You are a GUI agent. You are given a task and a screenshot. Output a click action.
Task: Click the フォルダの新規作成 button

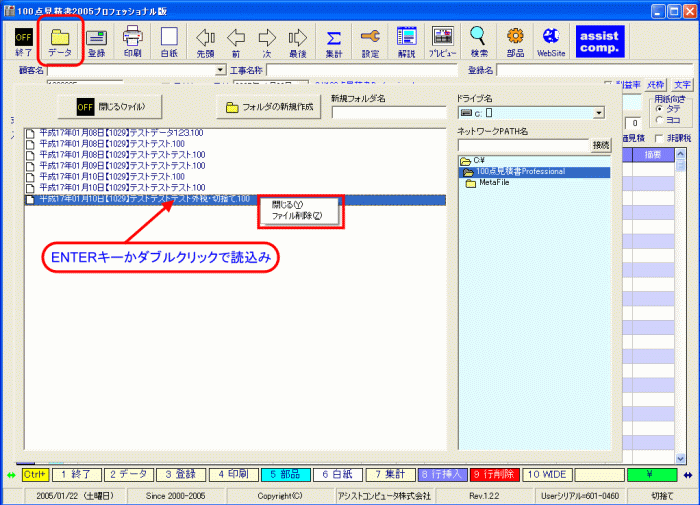tap(268, 107)
